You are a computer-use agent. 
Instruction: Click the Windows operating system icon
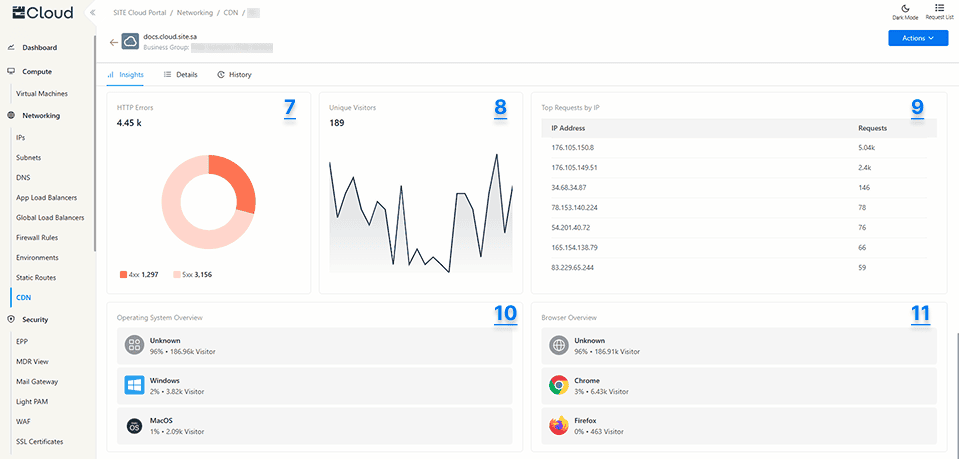click(135, 386)
